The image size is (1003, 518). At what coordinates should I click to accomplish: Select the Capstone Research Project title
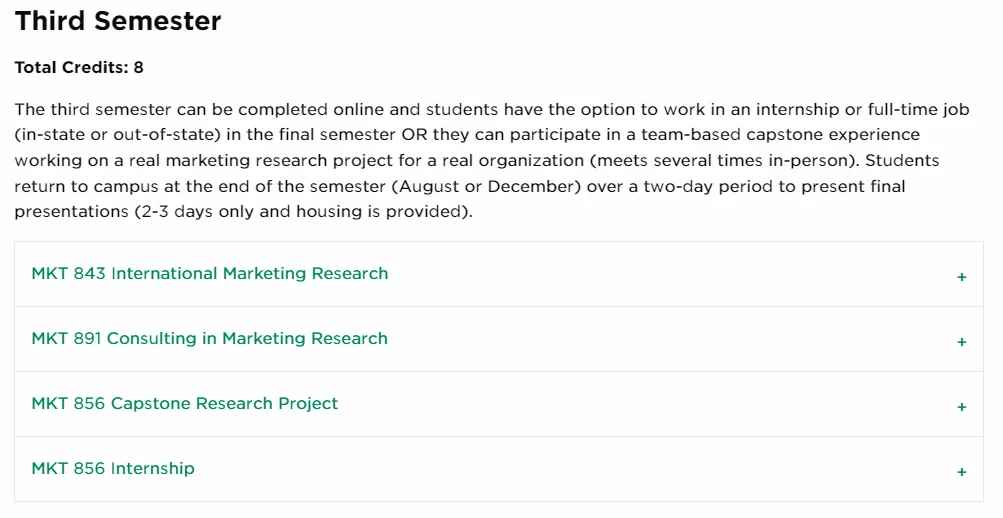coord(224,404)
